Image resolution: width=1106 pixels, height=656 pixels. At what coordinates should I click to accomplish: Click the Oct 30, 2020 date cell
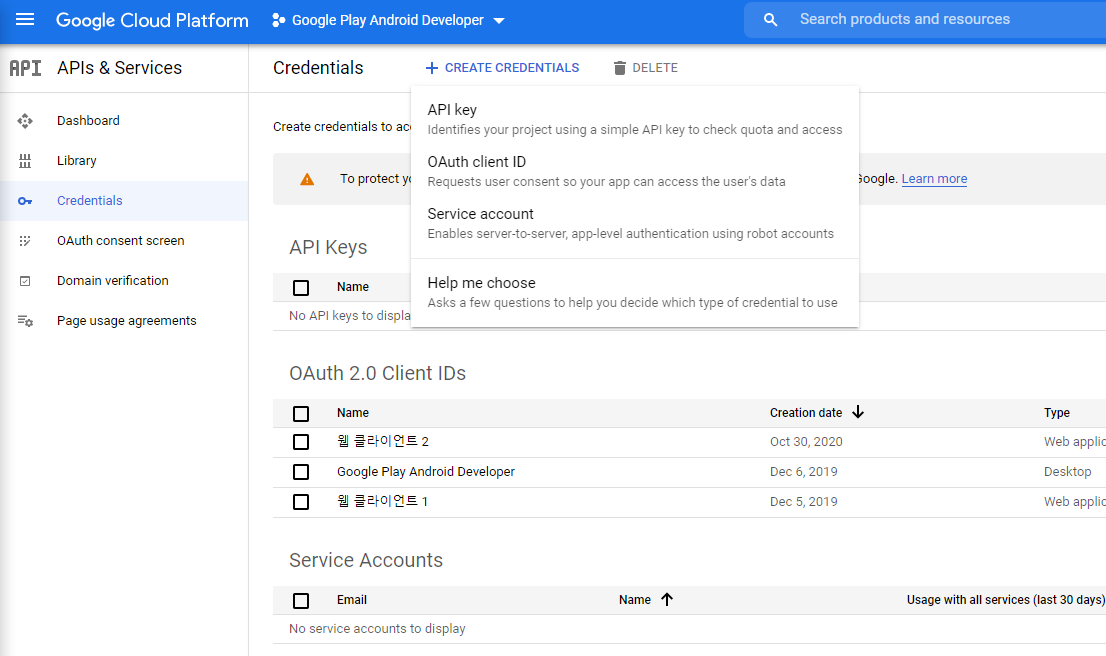(806, 442)
